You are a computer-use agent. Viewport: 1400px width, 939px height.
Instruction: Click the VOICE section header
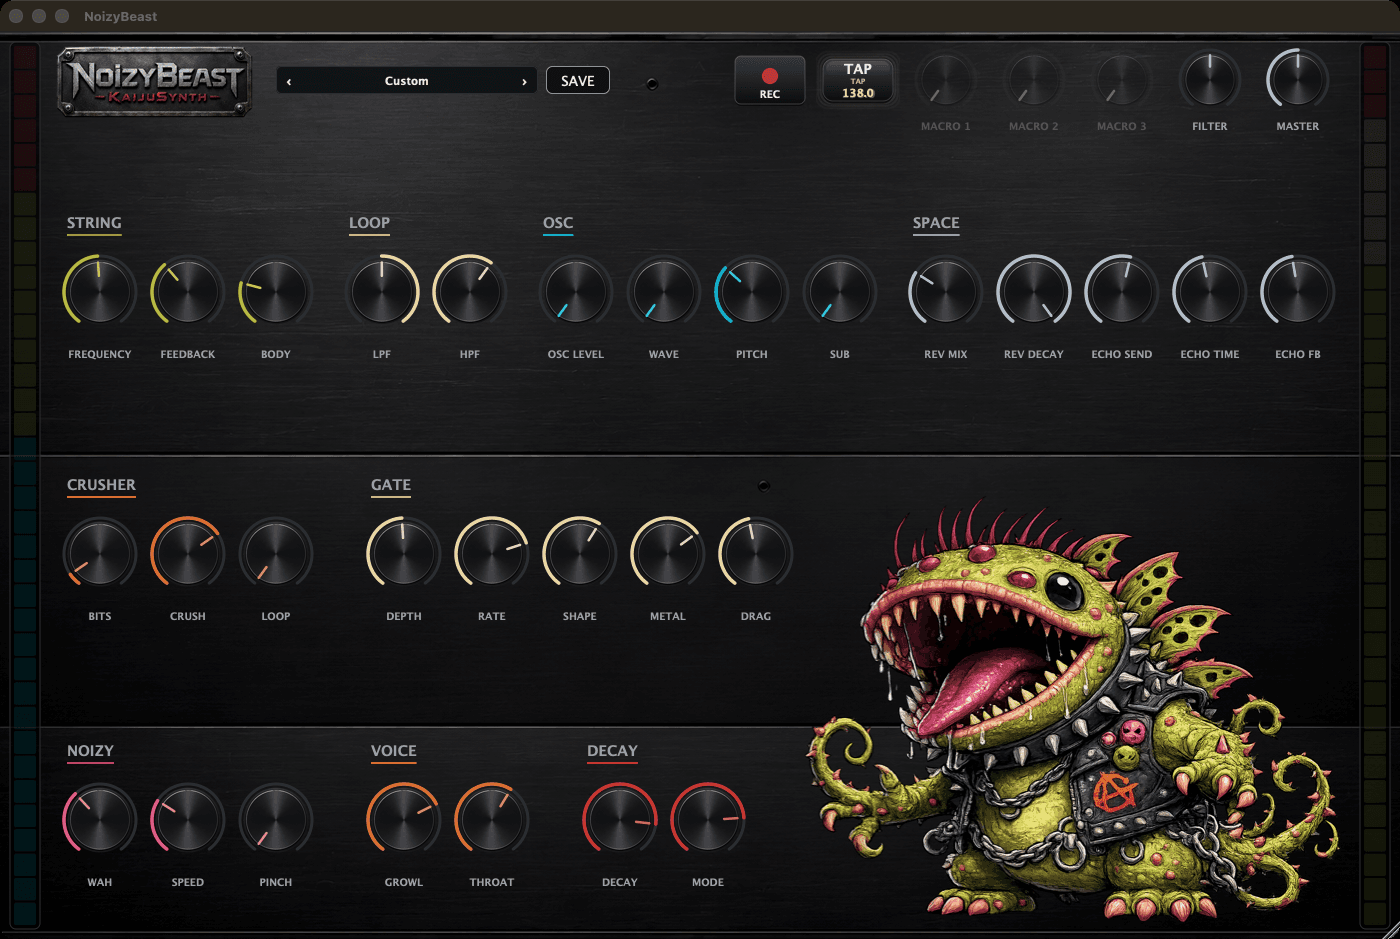[394, 751]
